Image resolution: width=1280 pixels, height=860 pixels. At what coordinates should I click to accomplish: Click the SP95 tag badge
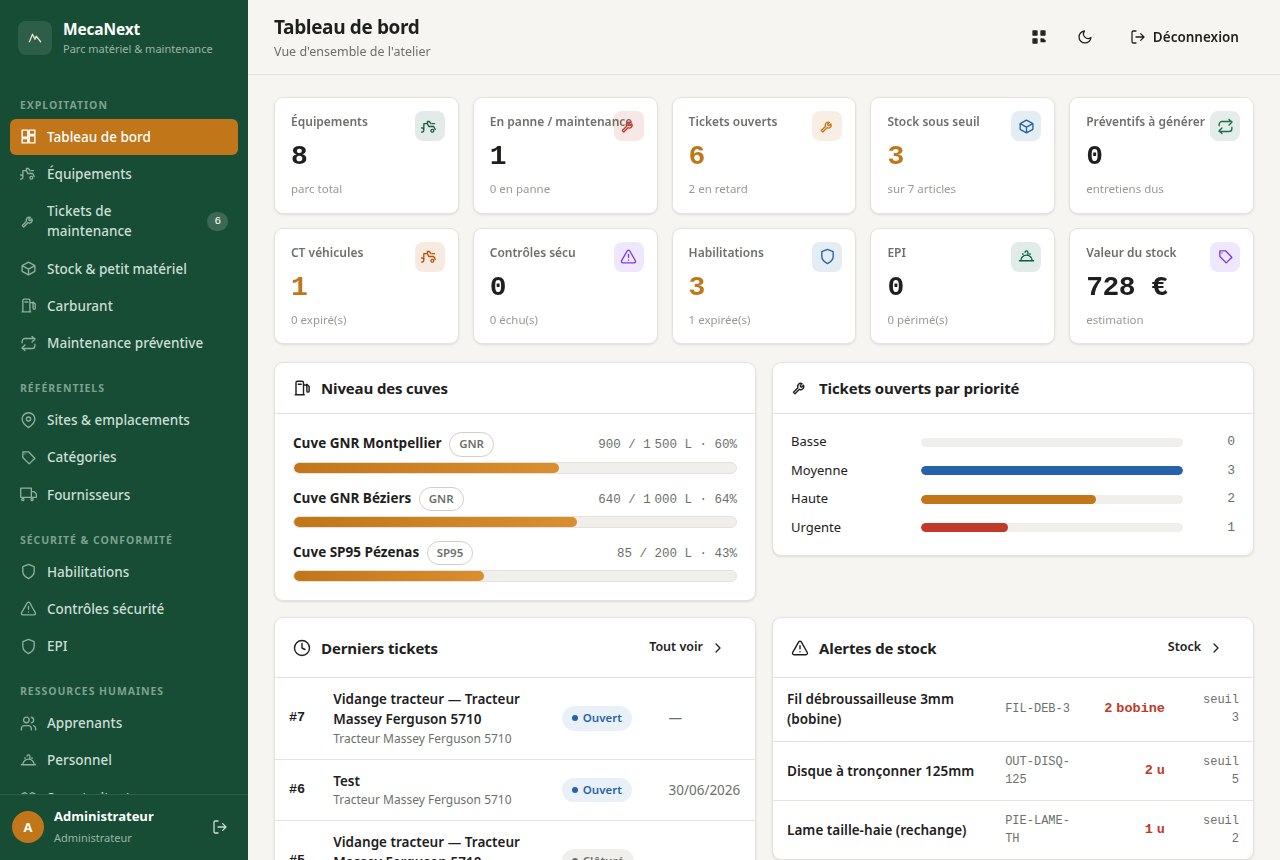tap(450, 553)
